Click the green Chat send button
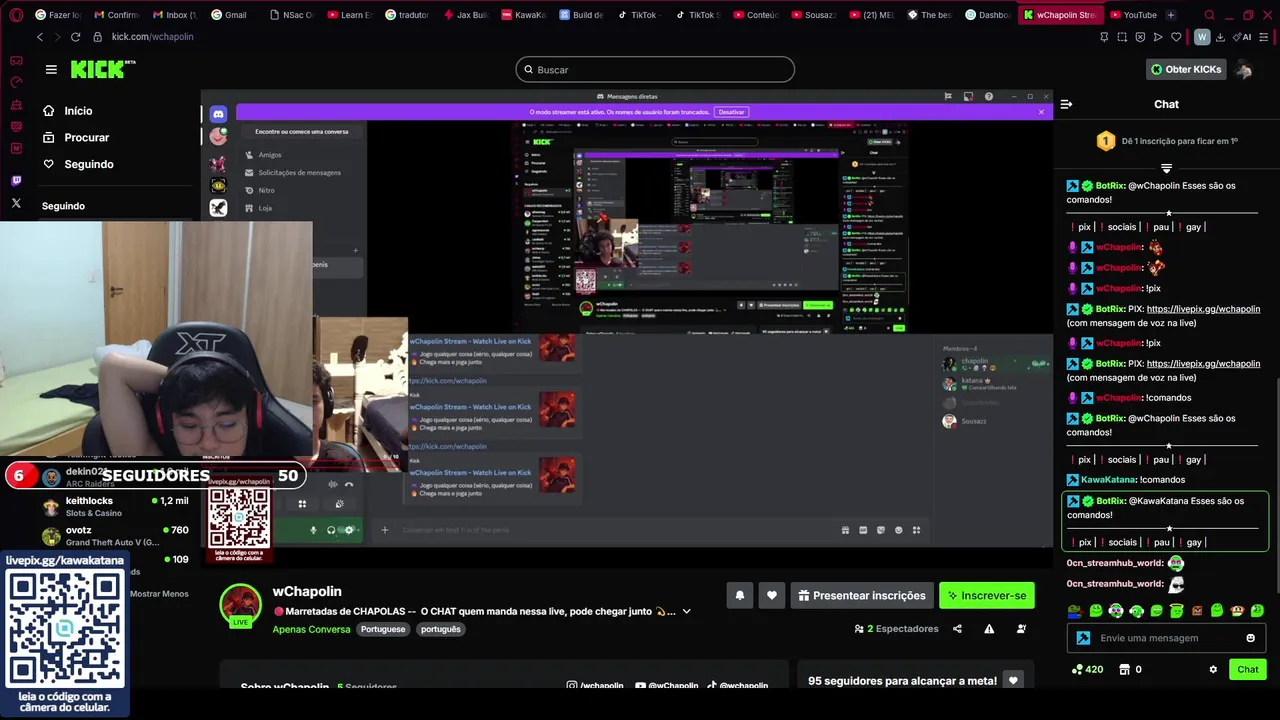Image resolution: width=1280 pixels, height=720 pixels. (1248, 669)
